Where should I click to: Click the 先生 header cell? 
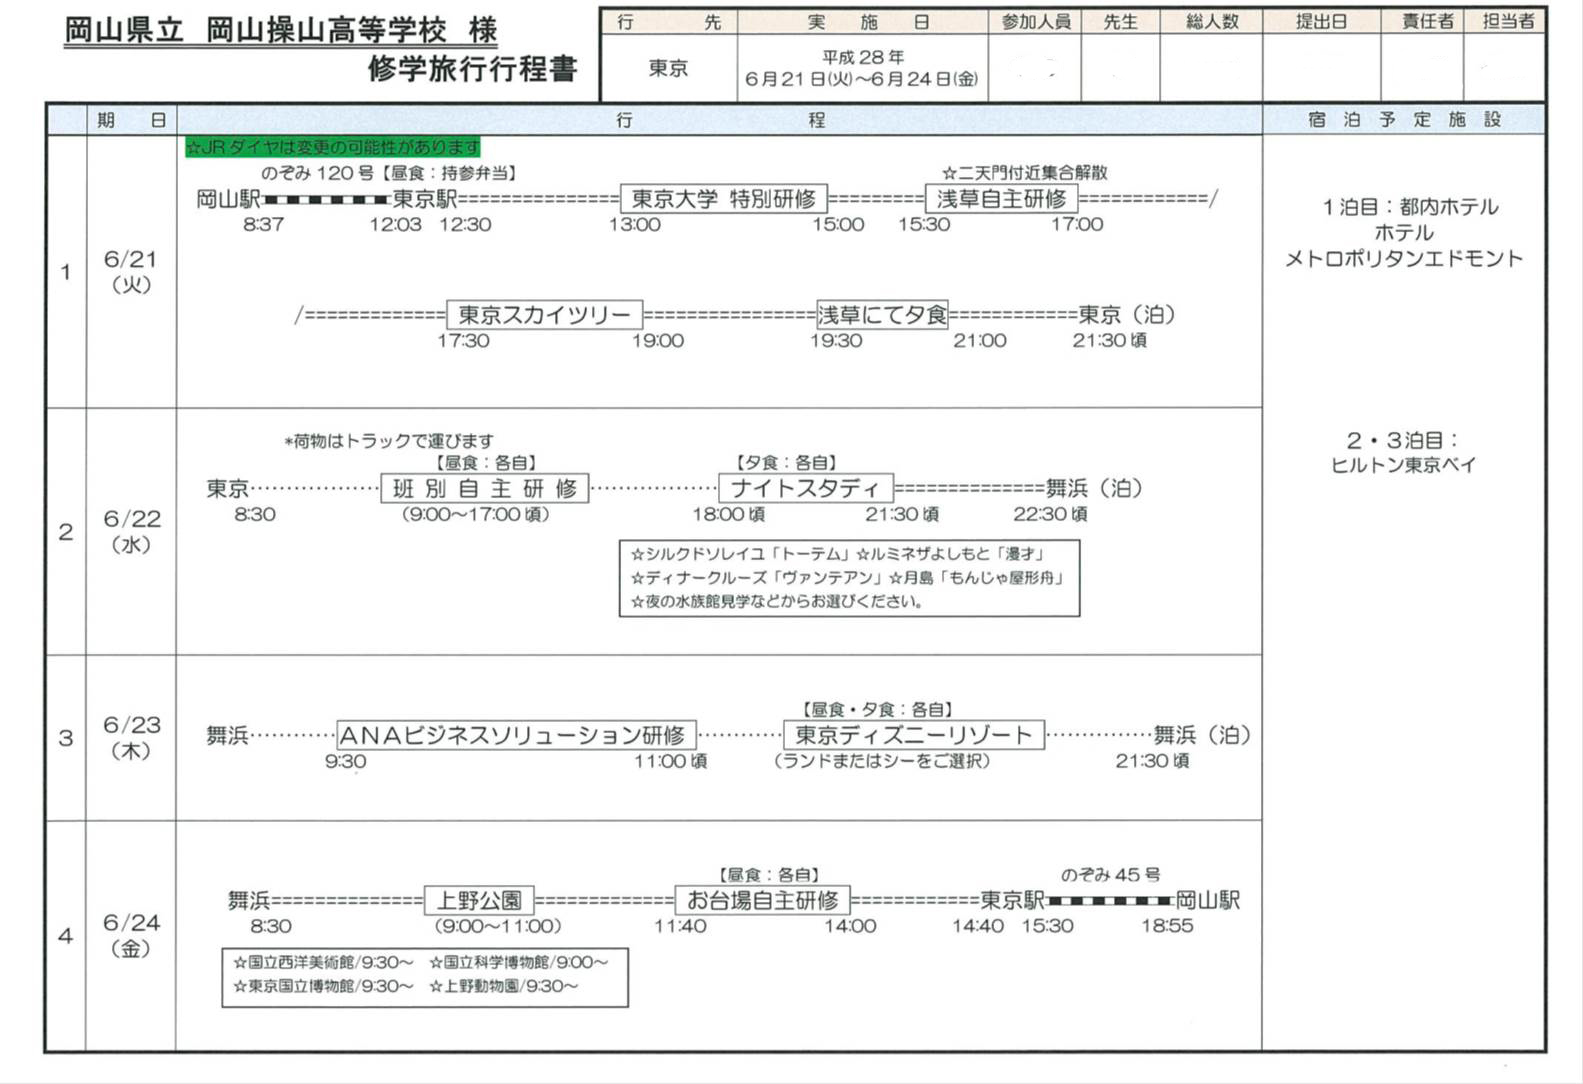click(1120, 21)
